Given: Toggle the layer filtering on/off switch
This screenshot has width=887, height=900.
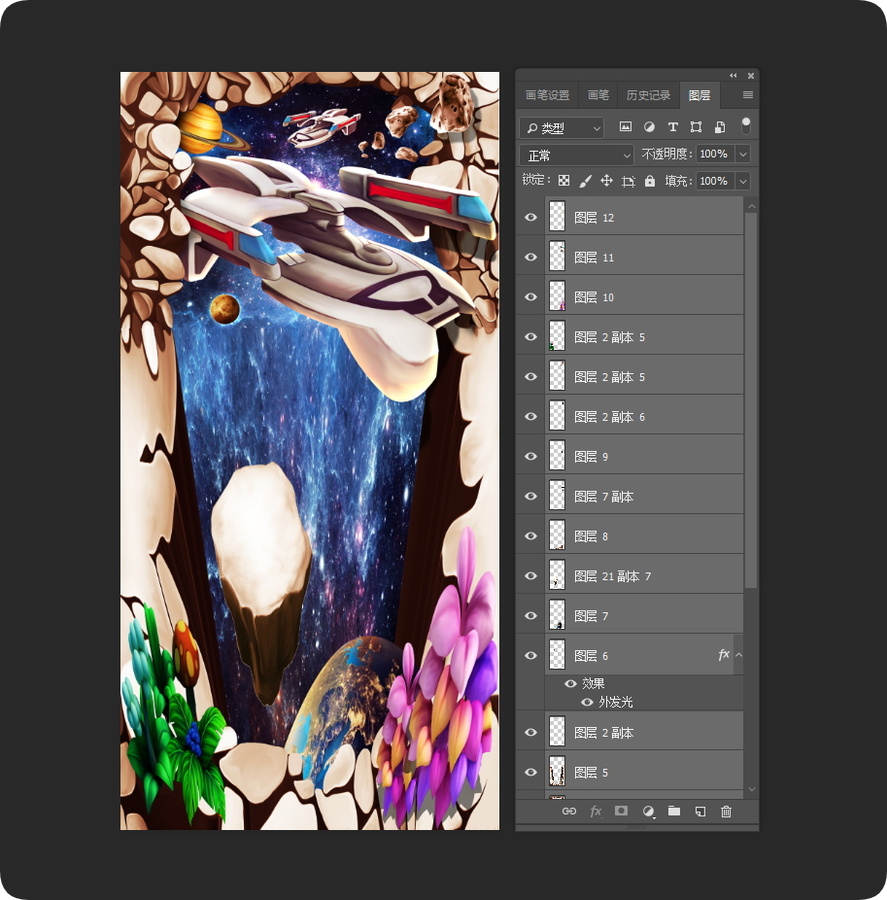Looking at the screenshot, I should [x=745, y=125].
